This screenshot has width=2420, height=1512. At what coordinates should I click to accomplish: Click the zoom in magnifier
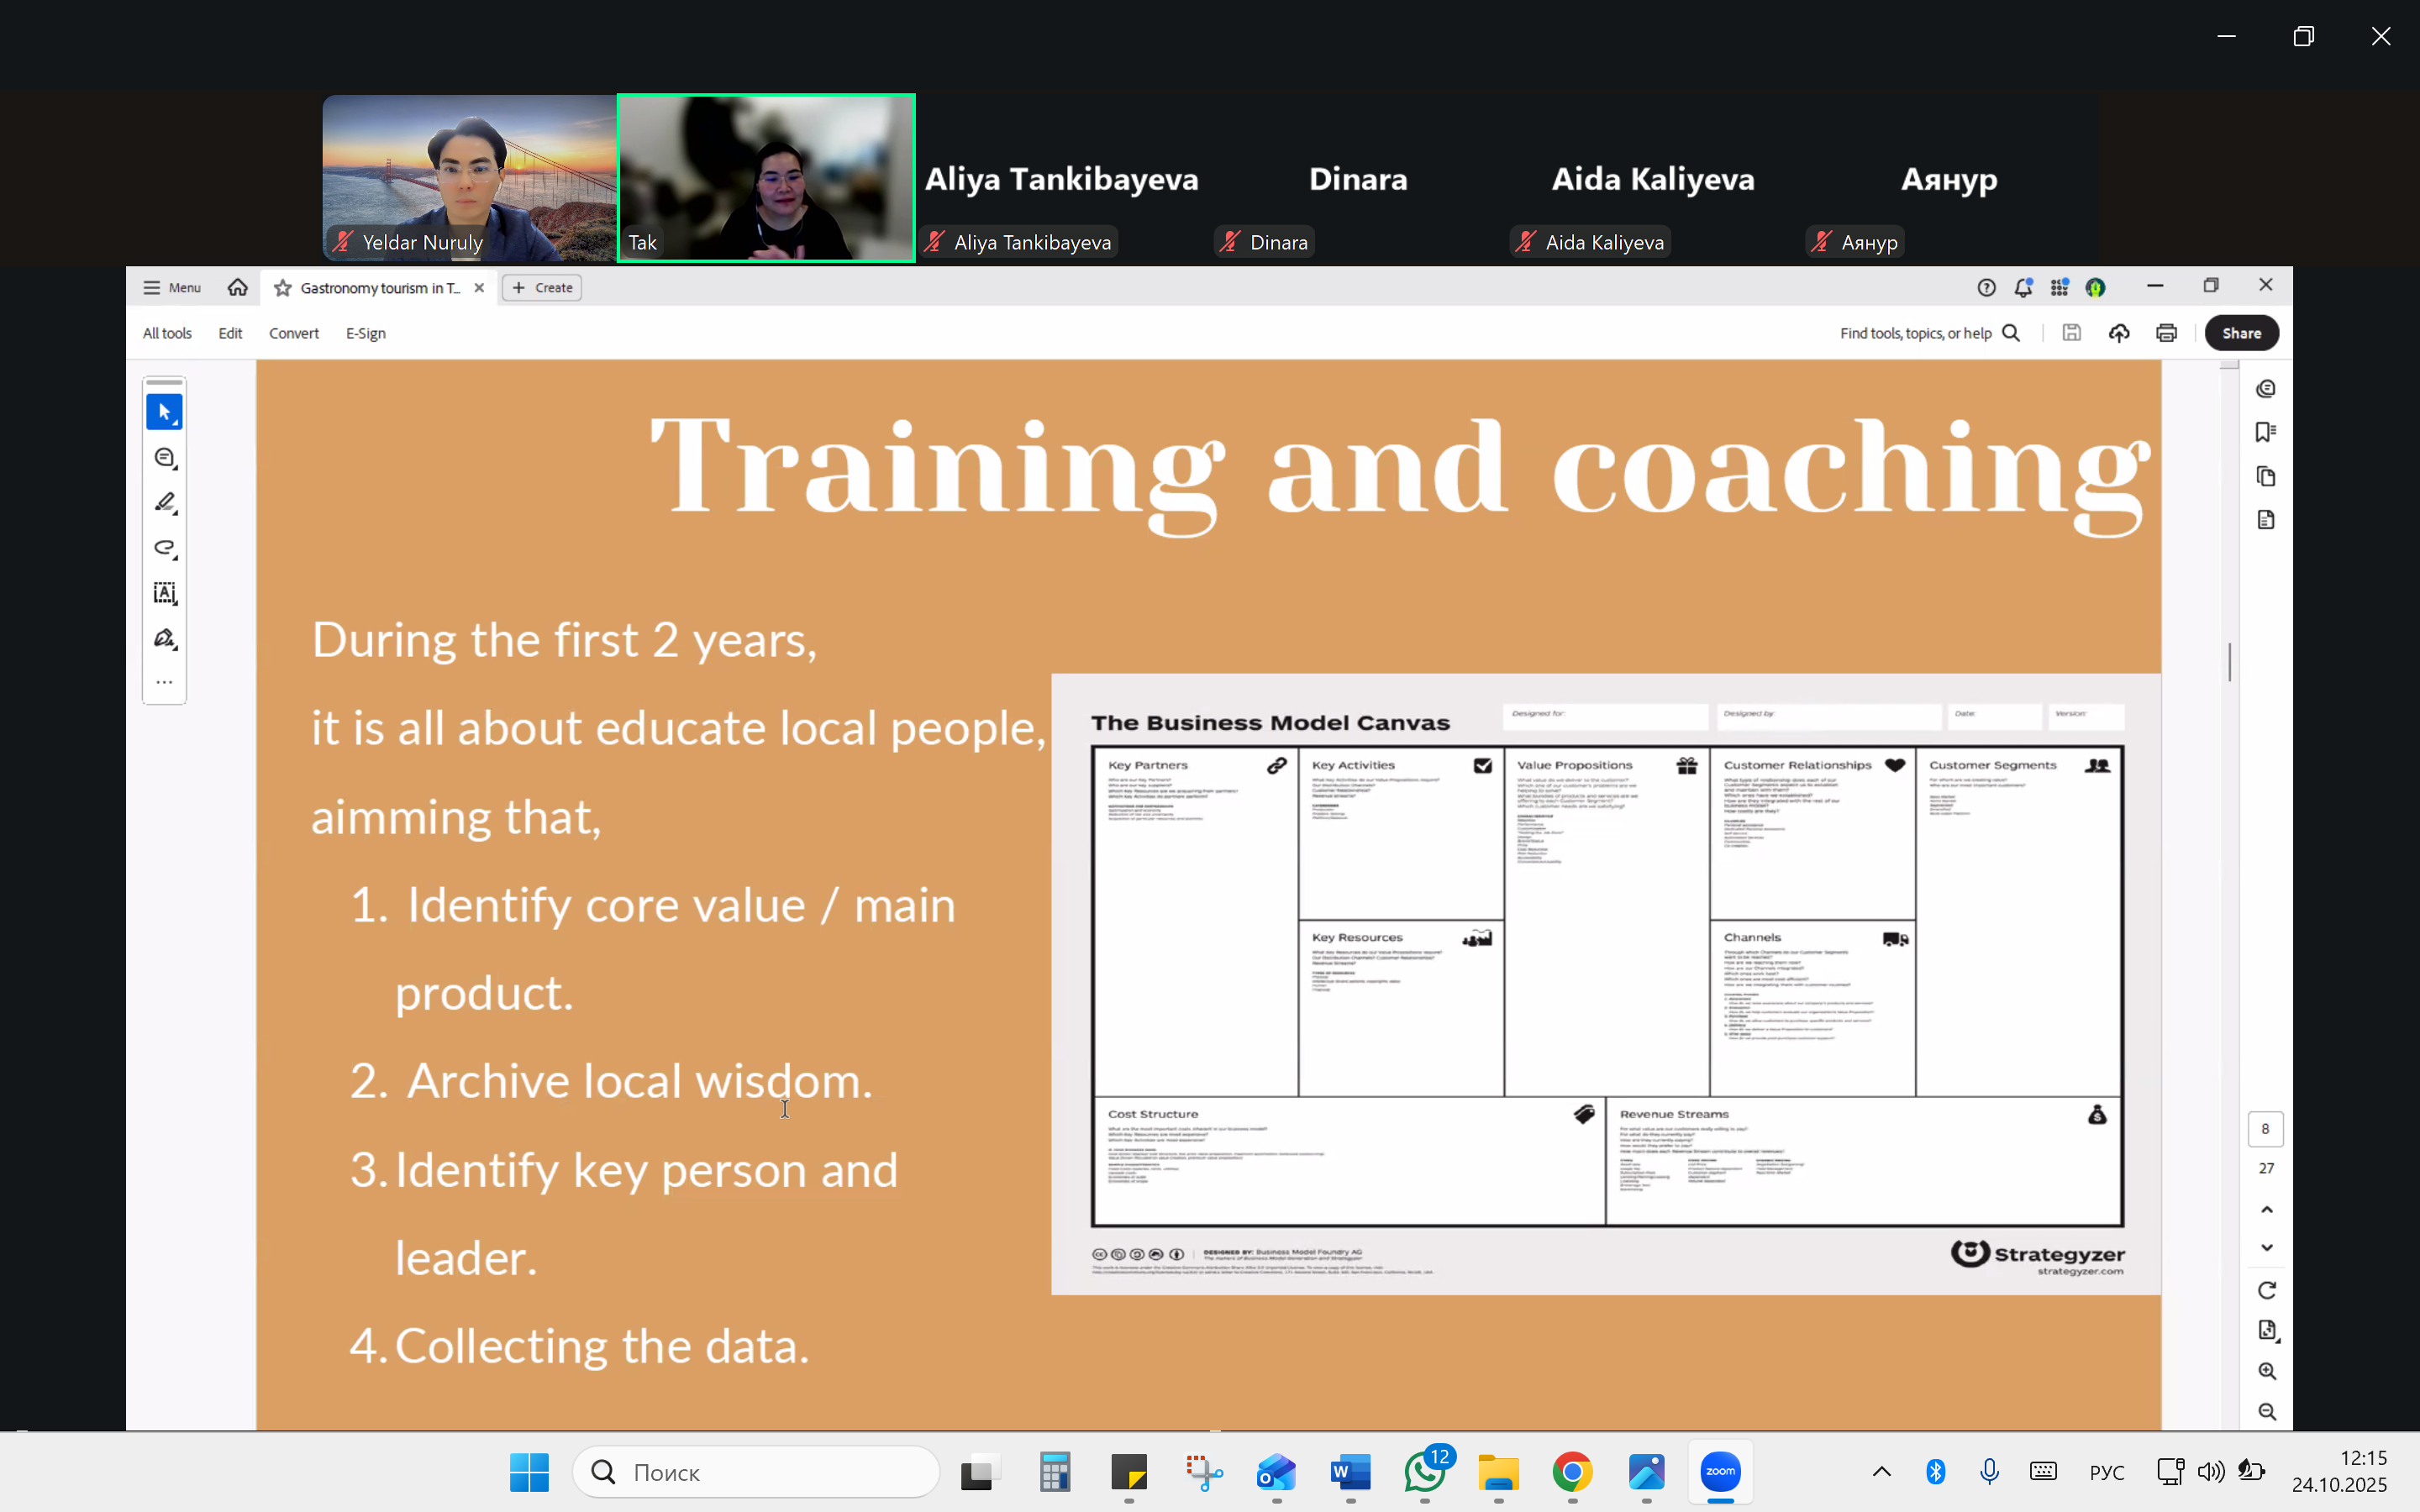click(x=2266, y=1371)
